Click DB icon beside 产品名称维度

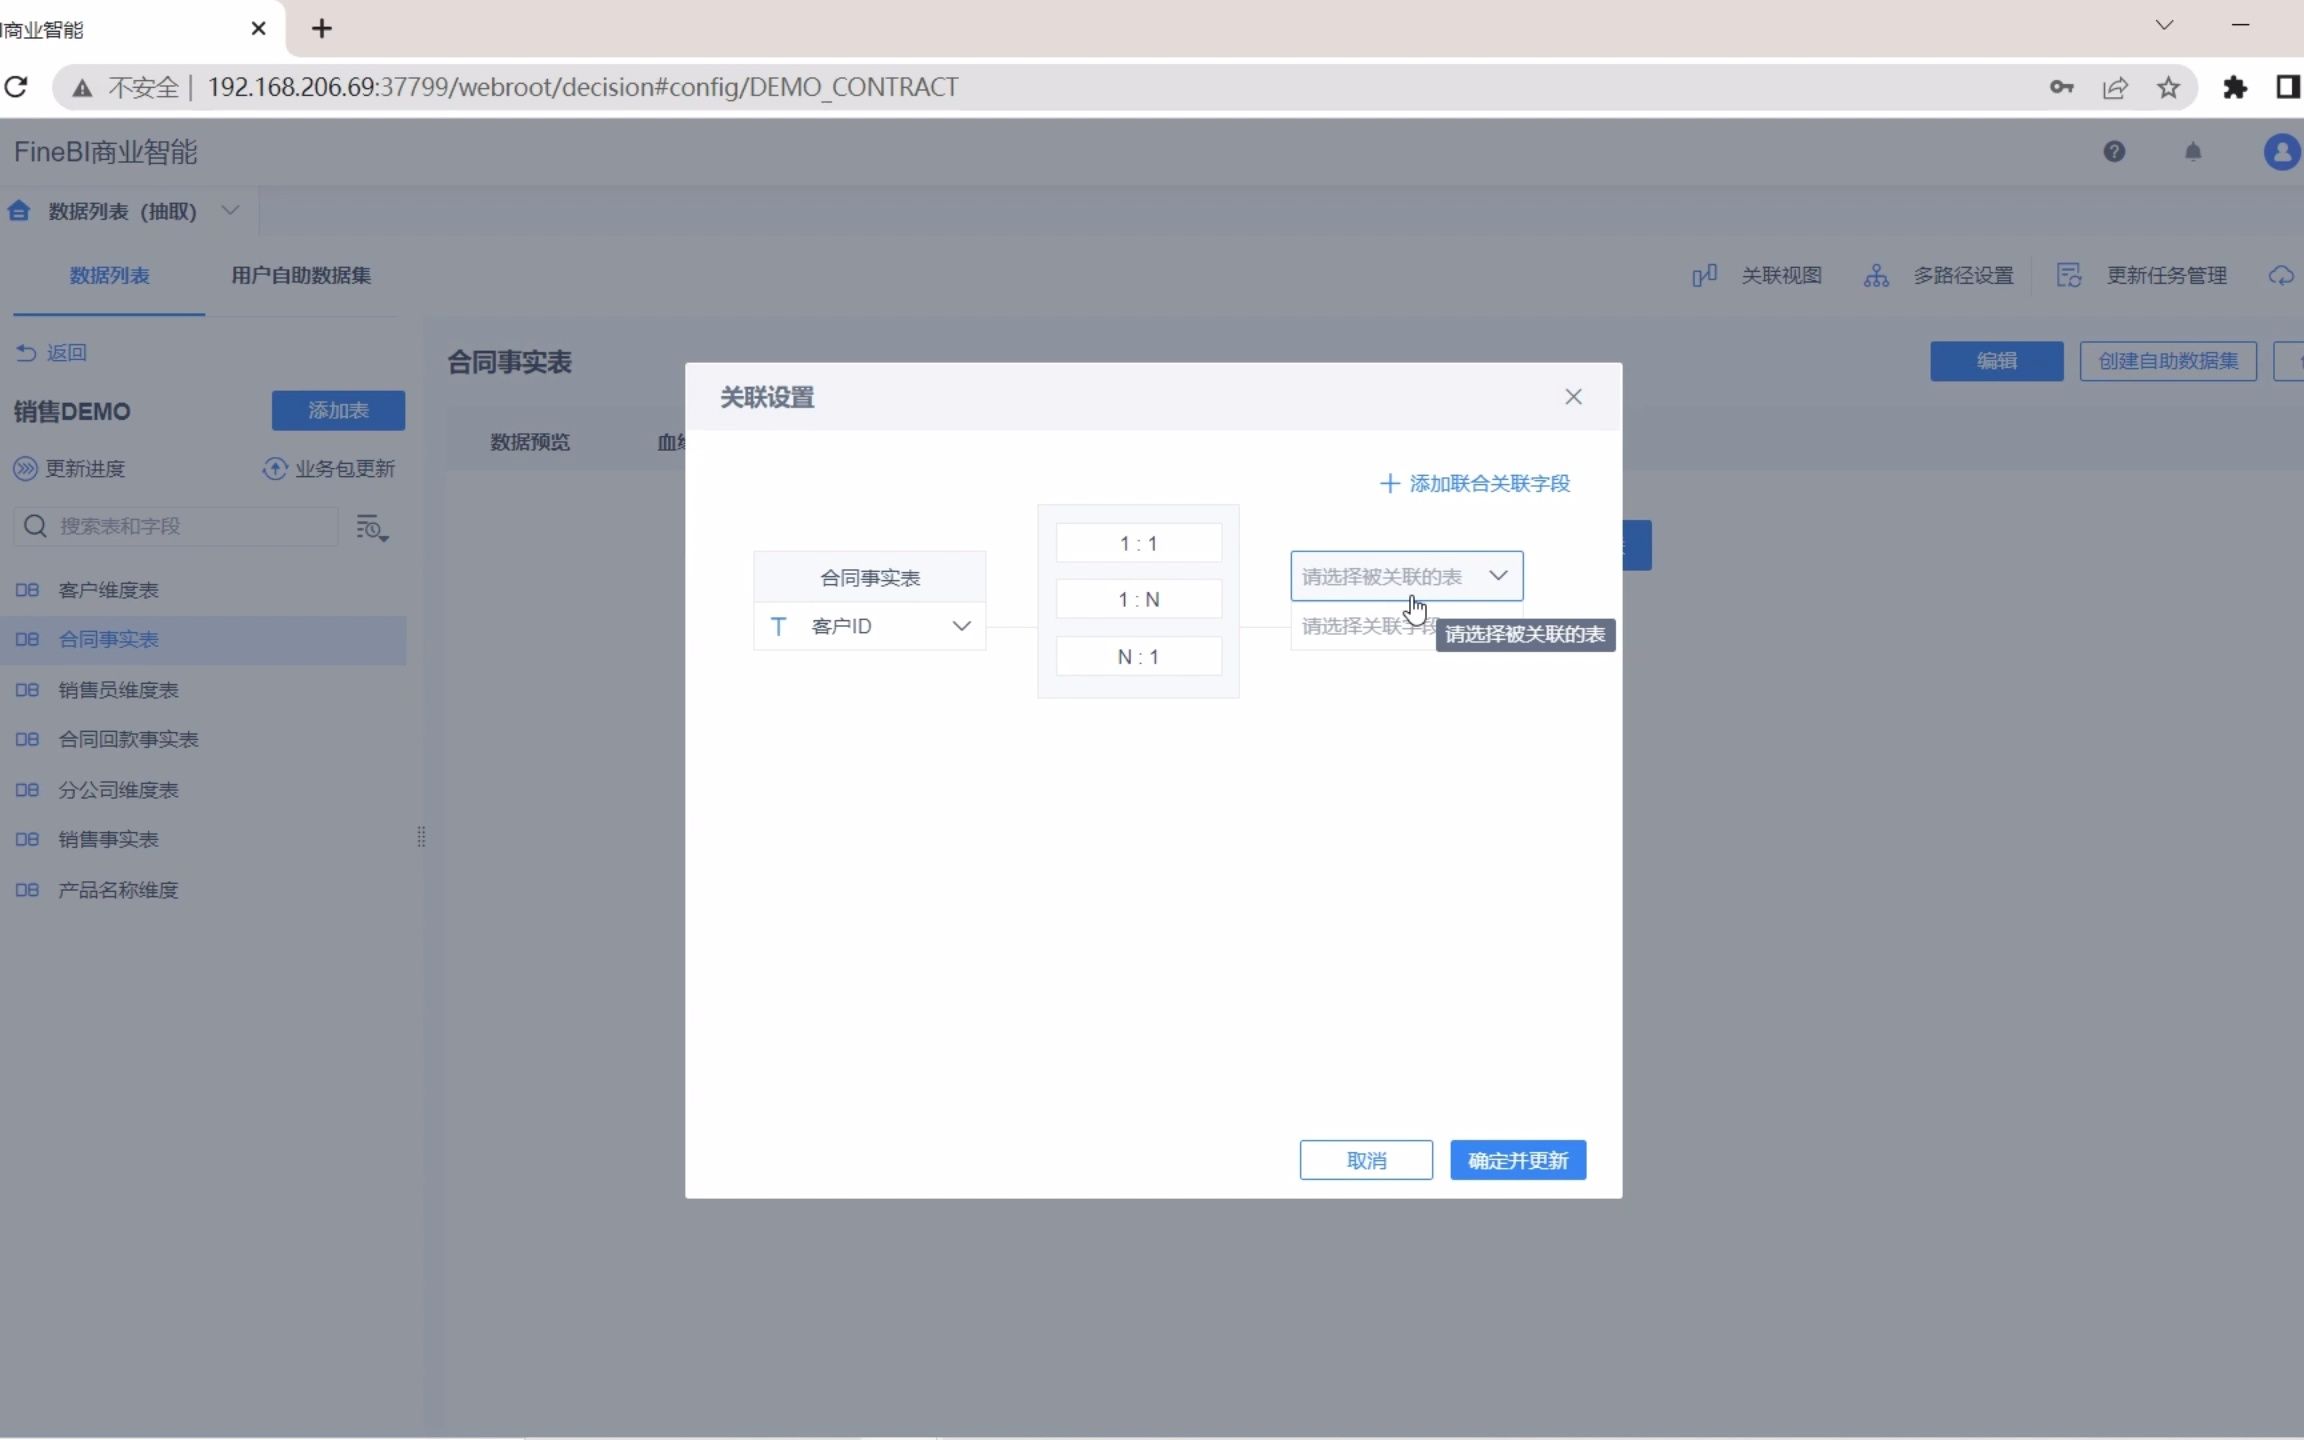point(27,890)
